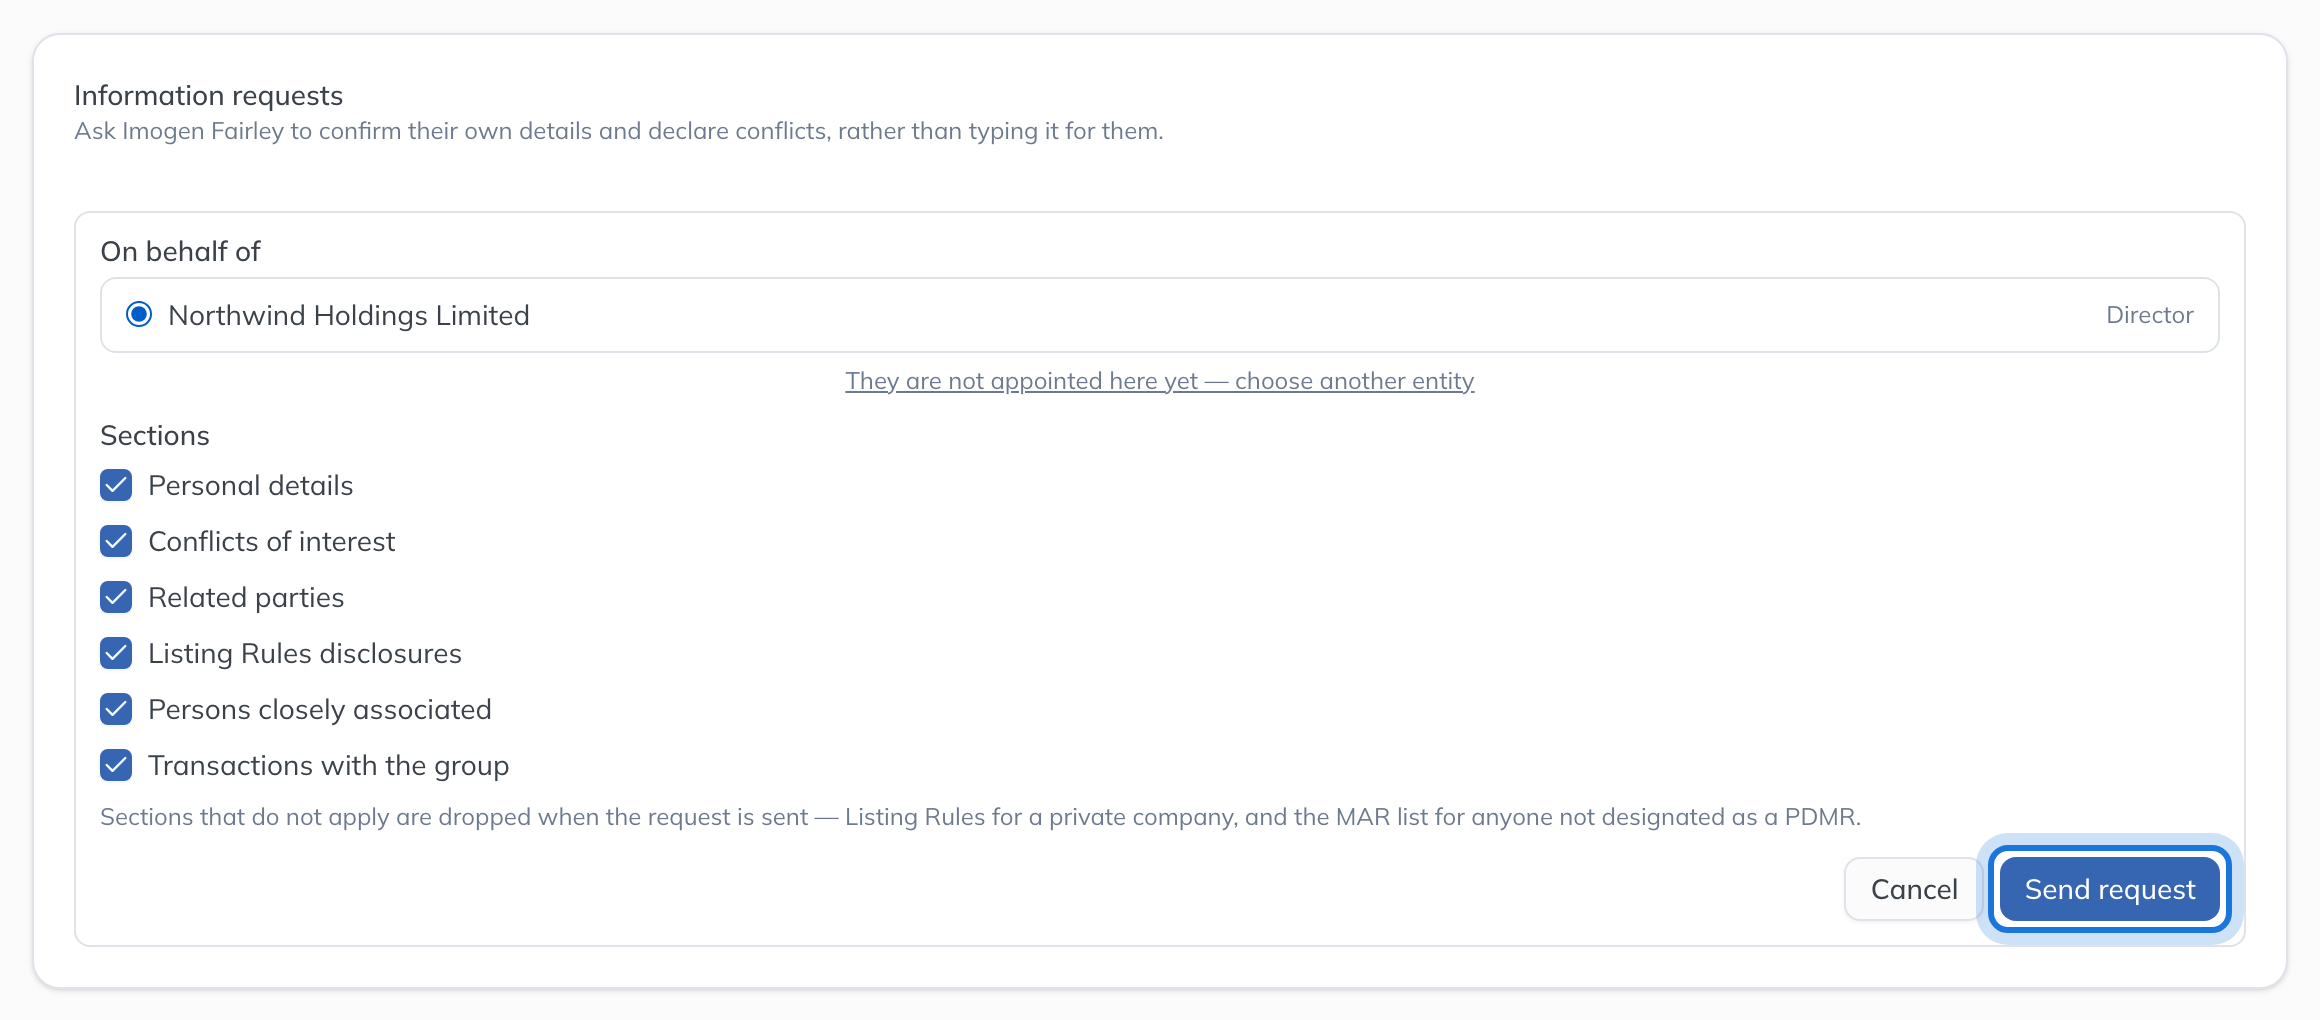Cancel the information request
The image size is (2320, 1020).
[x=1914, y=889]
